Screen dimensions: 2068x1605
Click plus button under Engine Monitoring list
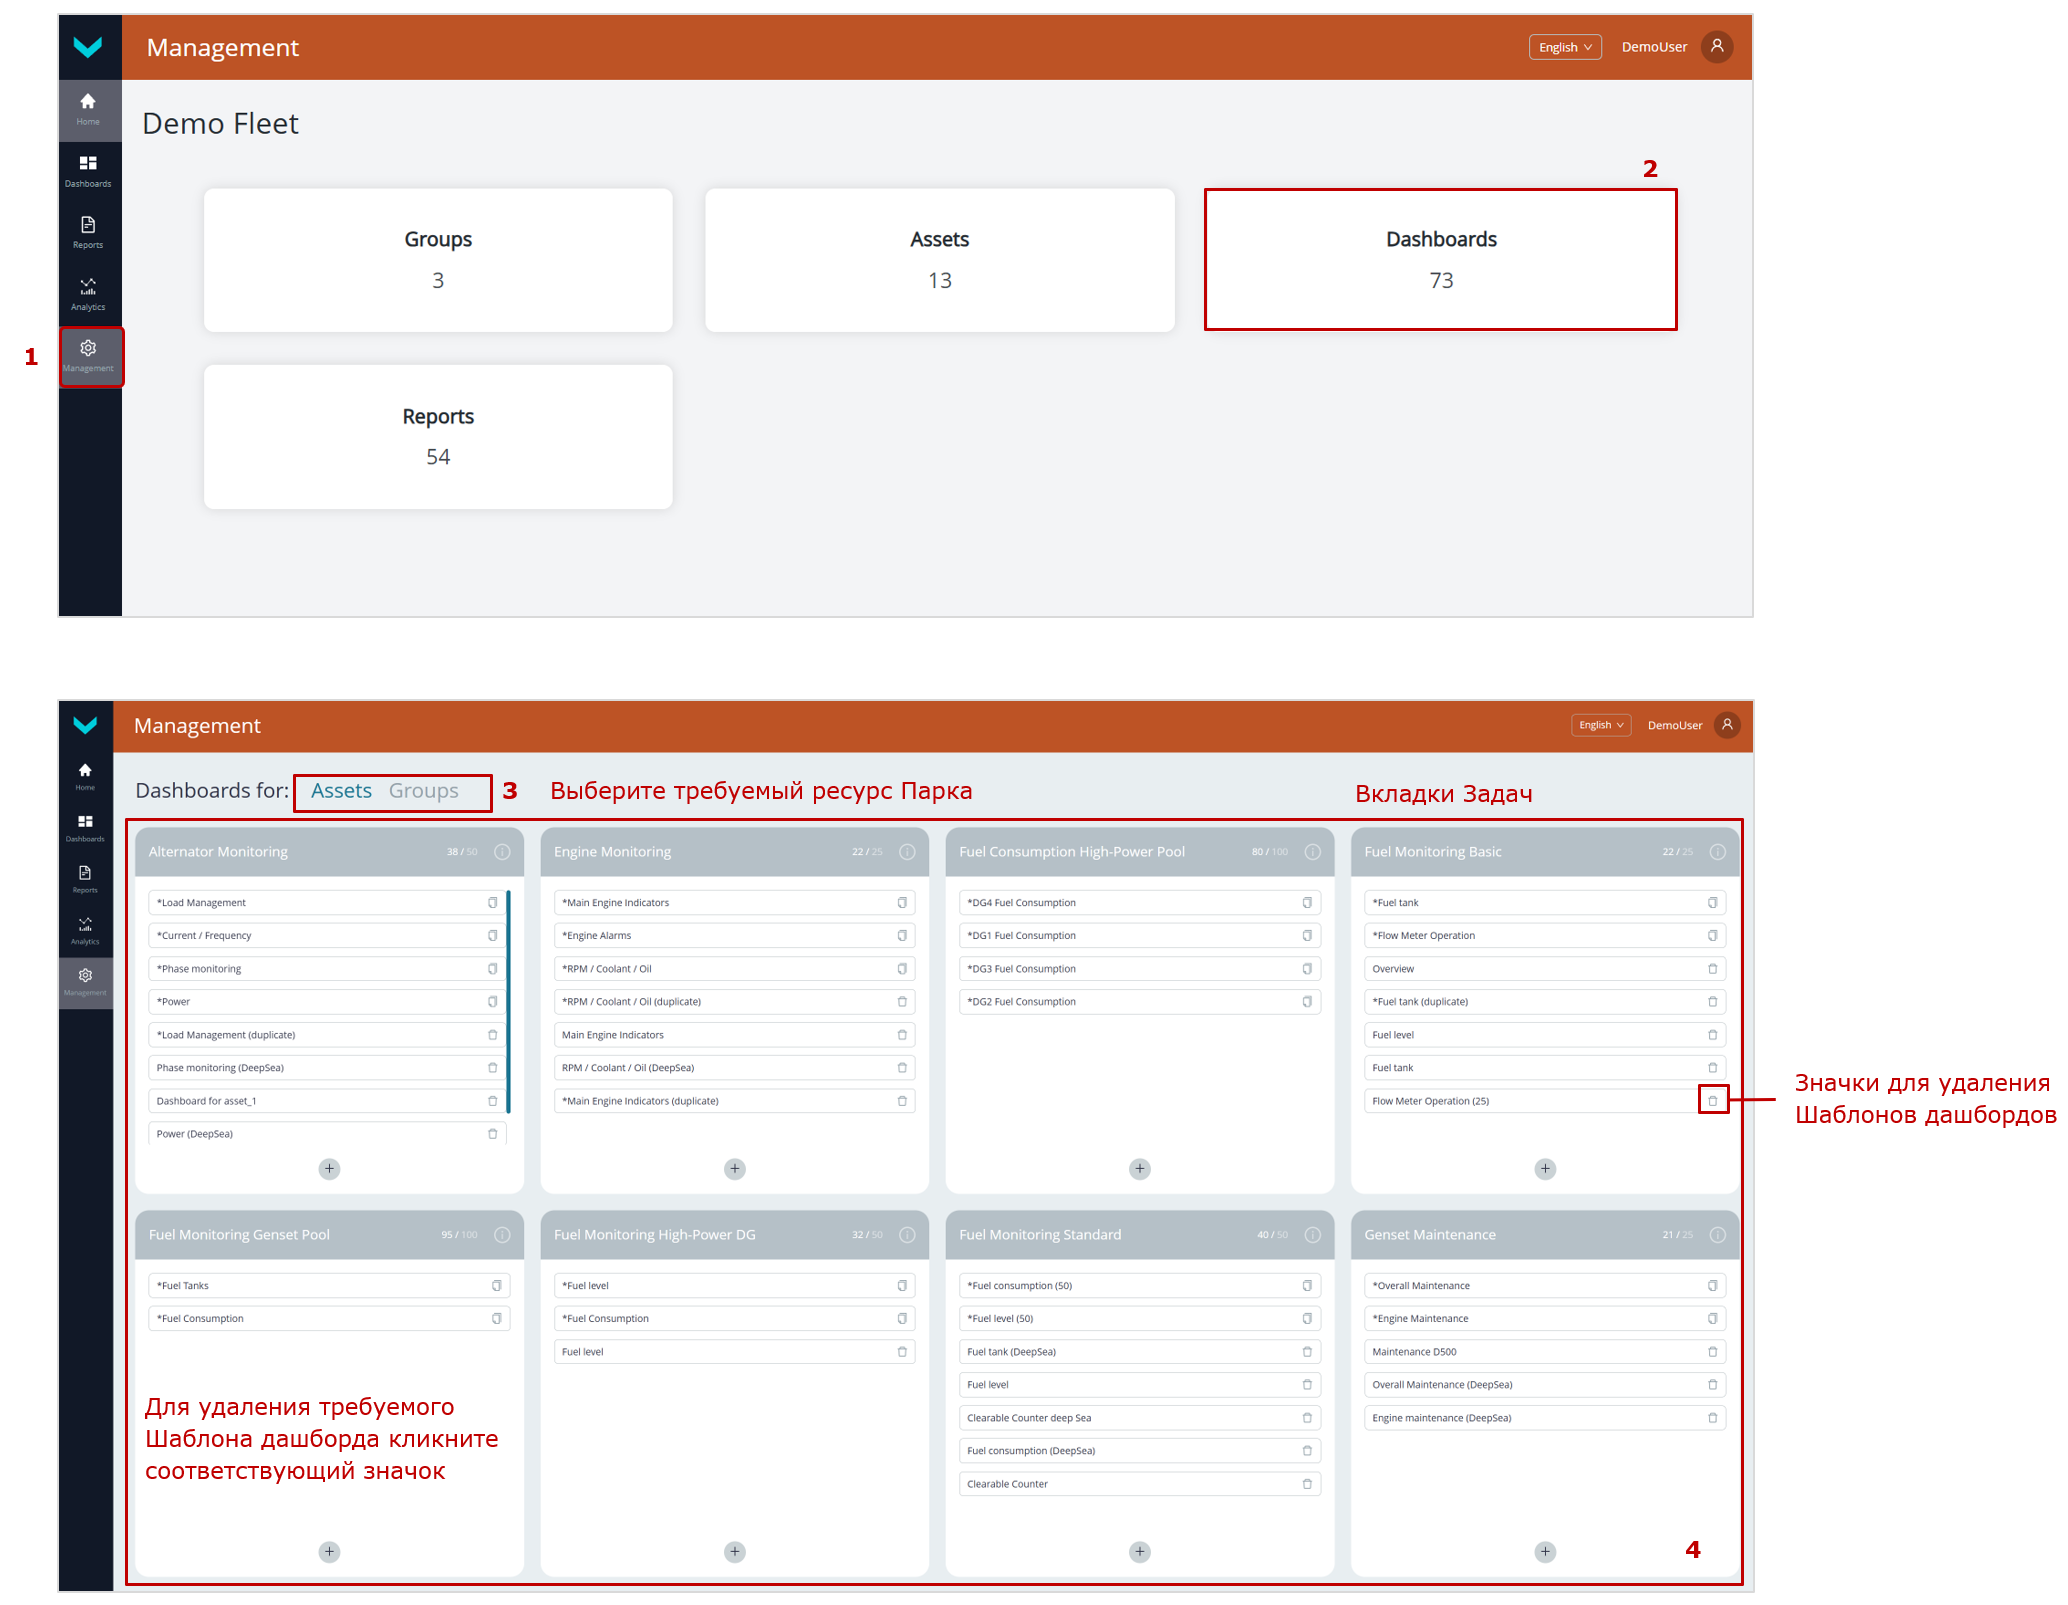coord(734,1169)
